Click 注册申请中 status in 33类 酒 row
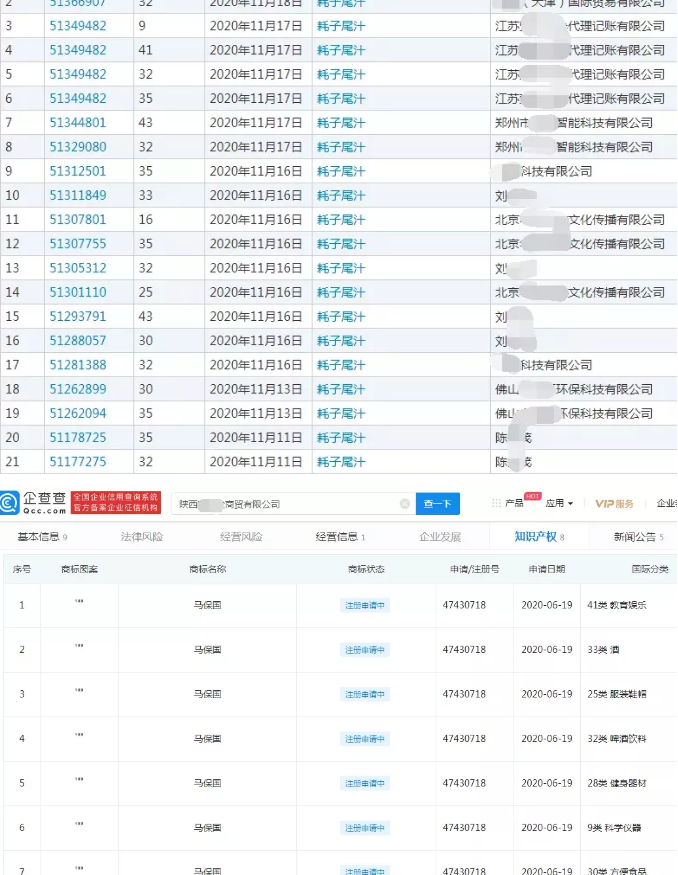 pos(365,650)
